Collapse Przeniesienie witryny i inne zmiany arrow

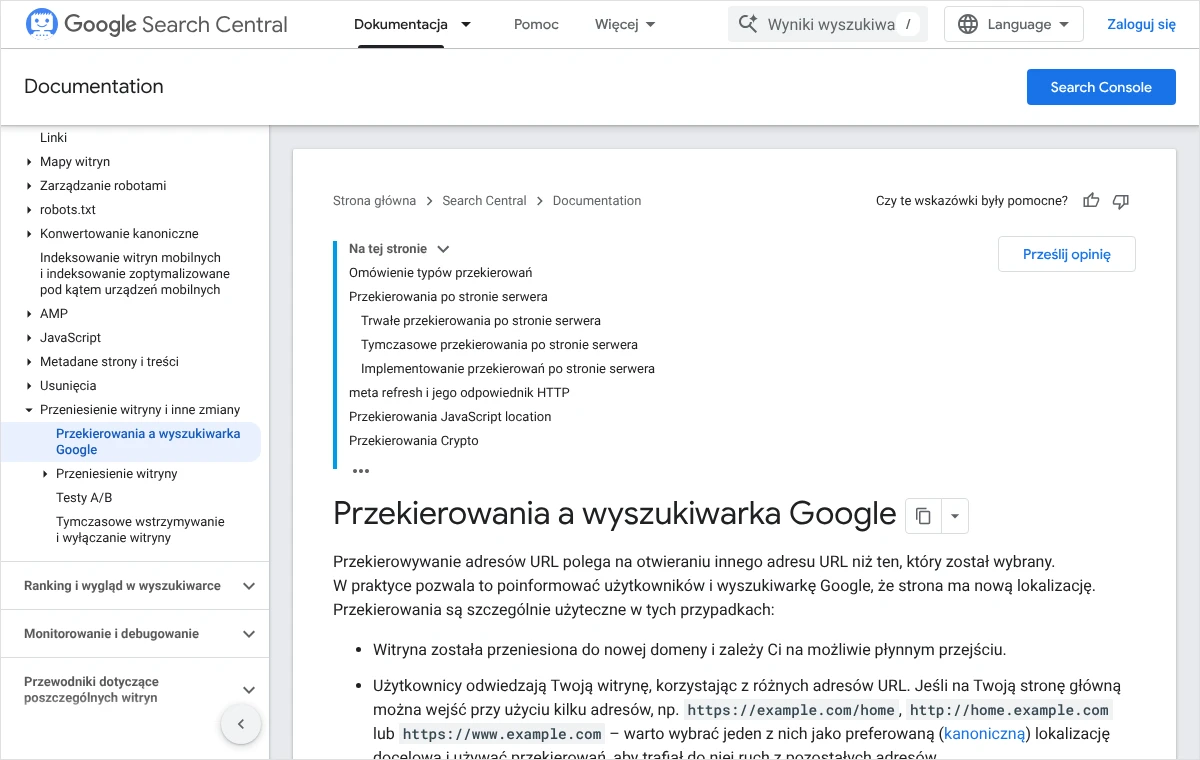pos(29,410)
